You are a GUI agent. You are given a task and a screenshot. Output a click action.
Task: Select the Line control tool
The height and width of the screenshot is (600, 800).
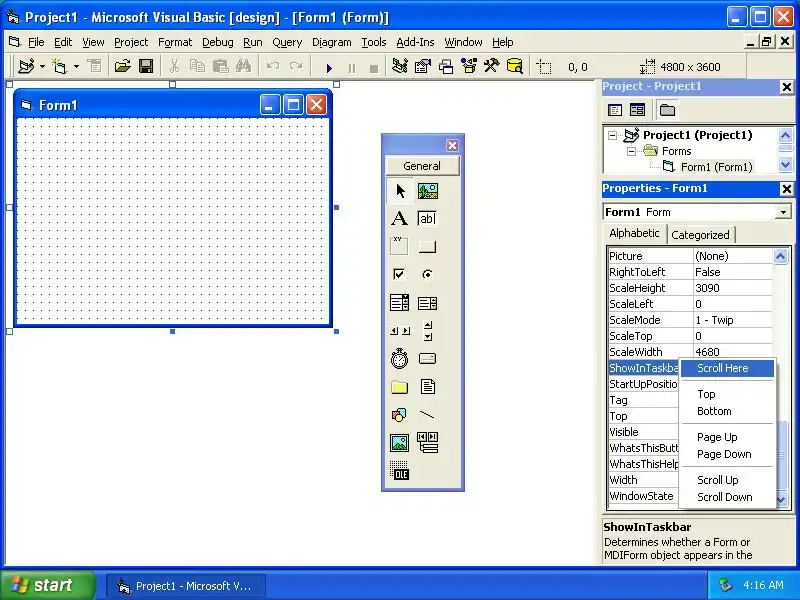428,415
